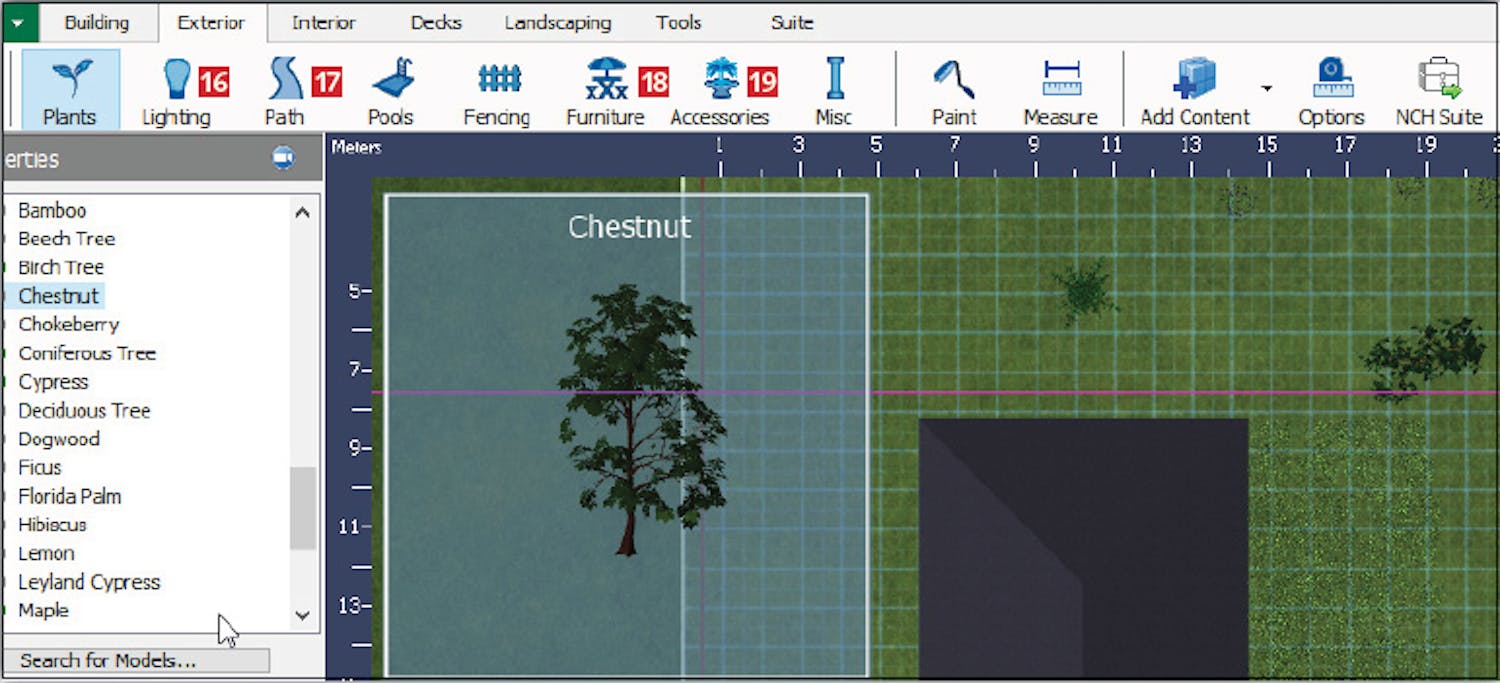Choose the Path tool
The image size is (1500, 683).
[286, 90]
